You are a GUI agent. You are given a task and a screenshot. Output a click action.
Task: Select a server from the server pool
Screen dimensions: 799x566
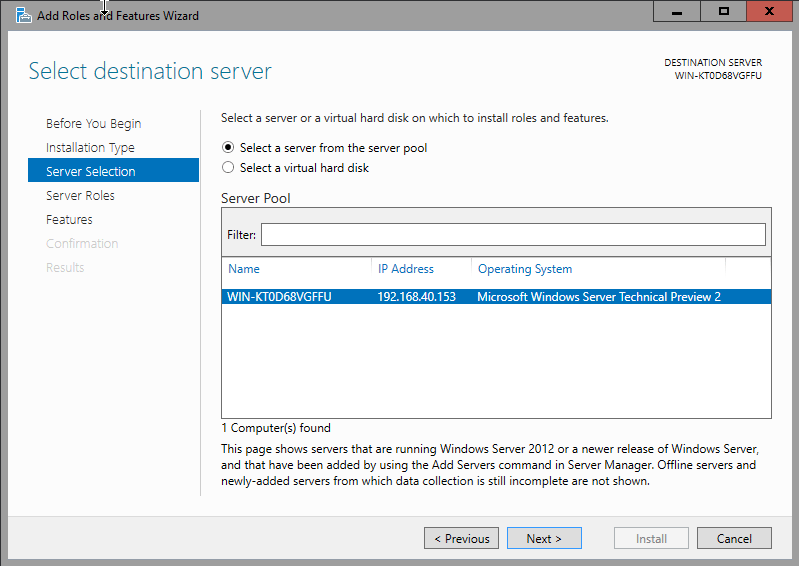[x=228, y=148]
